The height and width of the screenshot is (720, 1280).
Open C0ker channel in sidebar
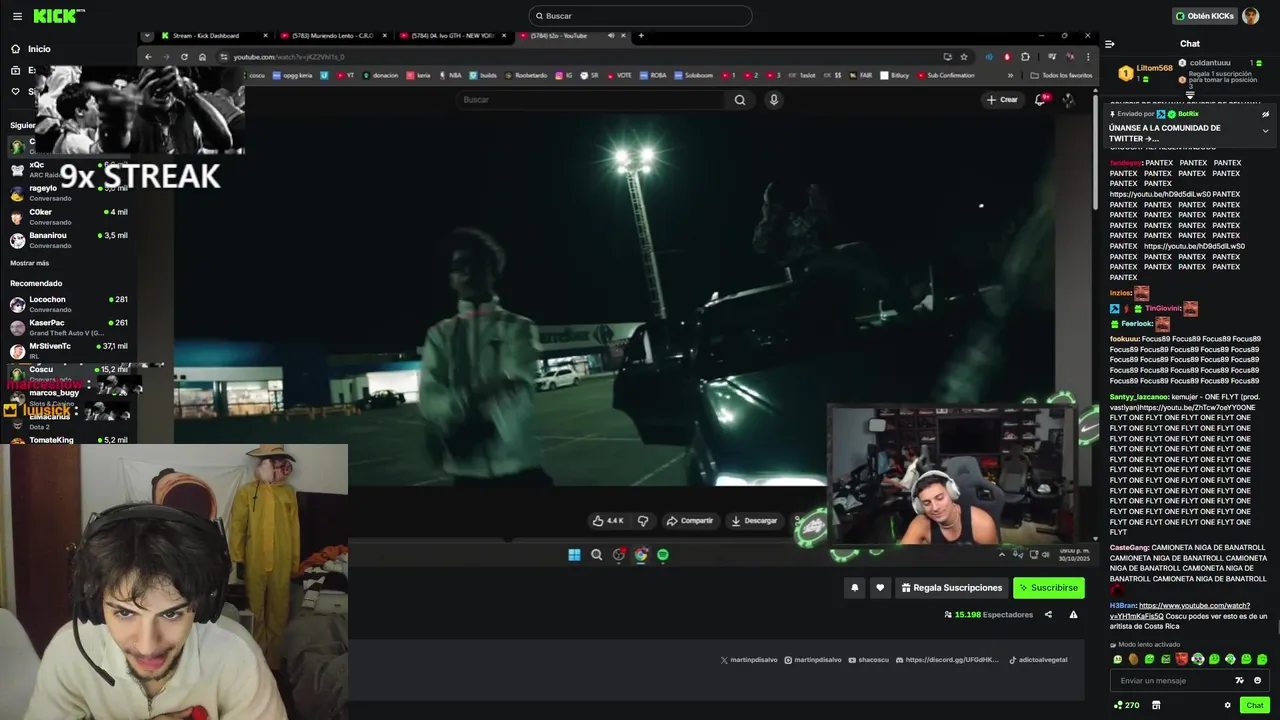(x=68, y=216)
